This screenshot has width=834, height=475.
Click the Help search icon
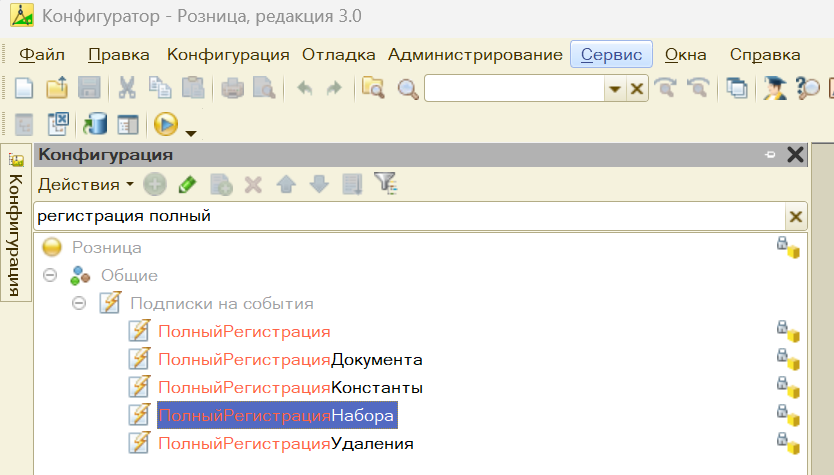click(x=807, y=88)
